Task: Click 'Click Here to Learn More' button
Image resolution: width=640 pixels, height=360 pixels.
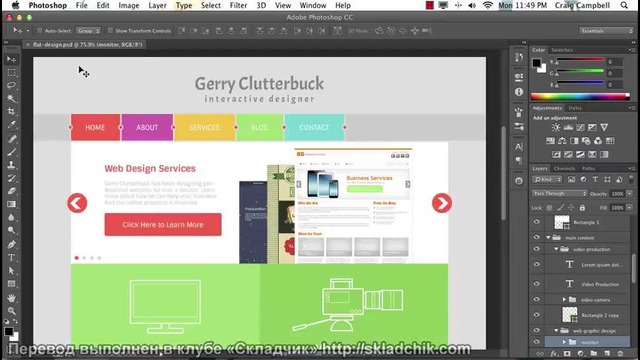Action: tap(163, 224)
